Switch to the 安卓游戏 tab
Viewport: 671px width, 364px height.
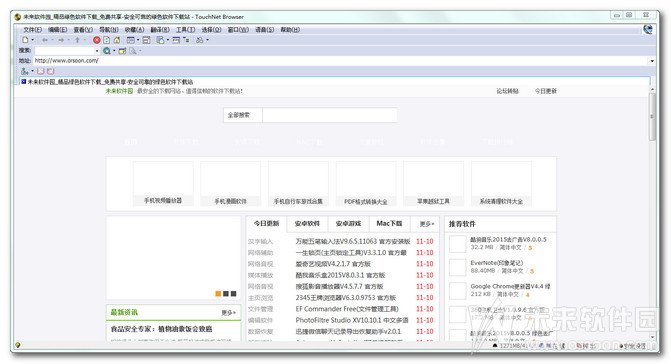348,223
